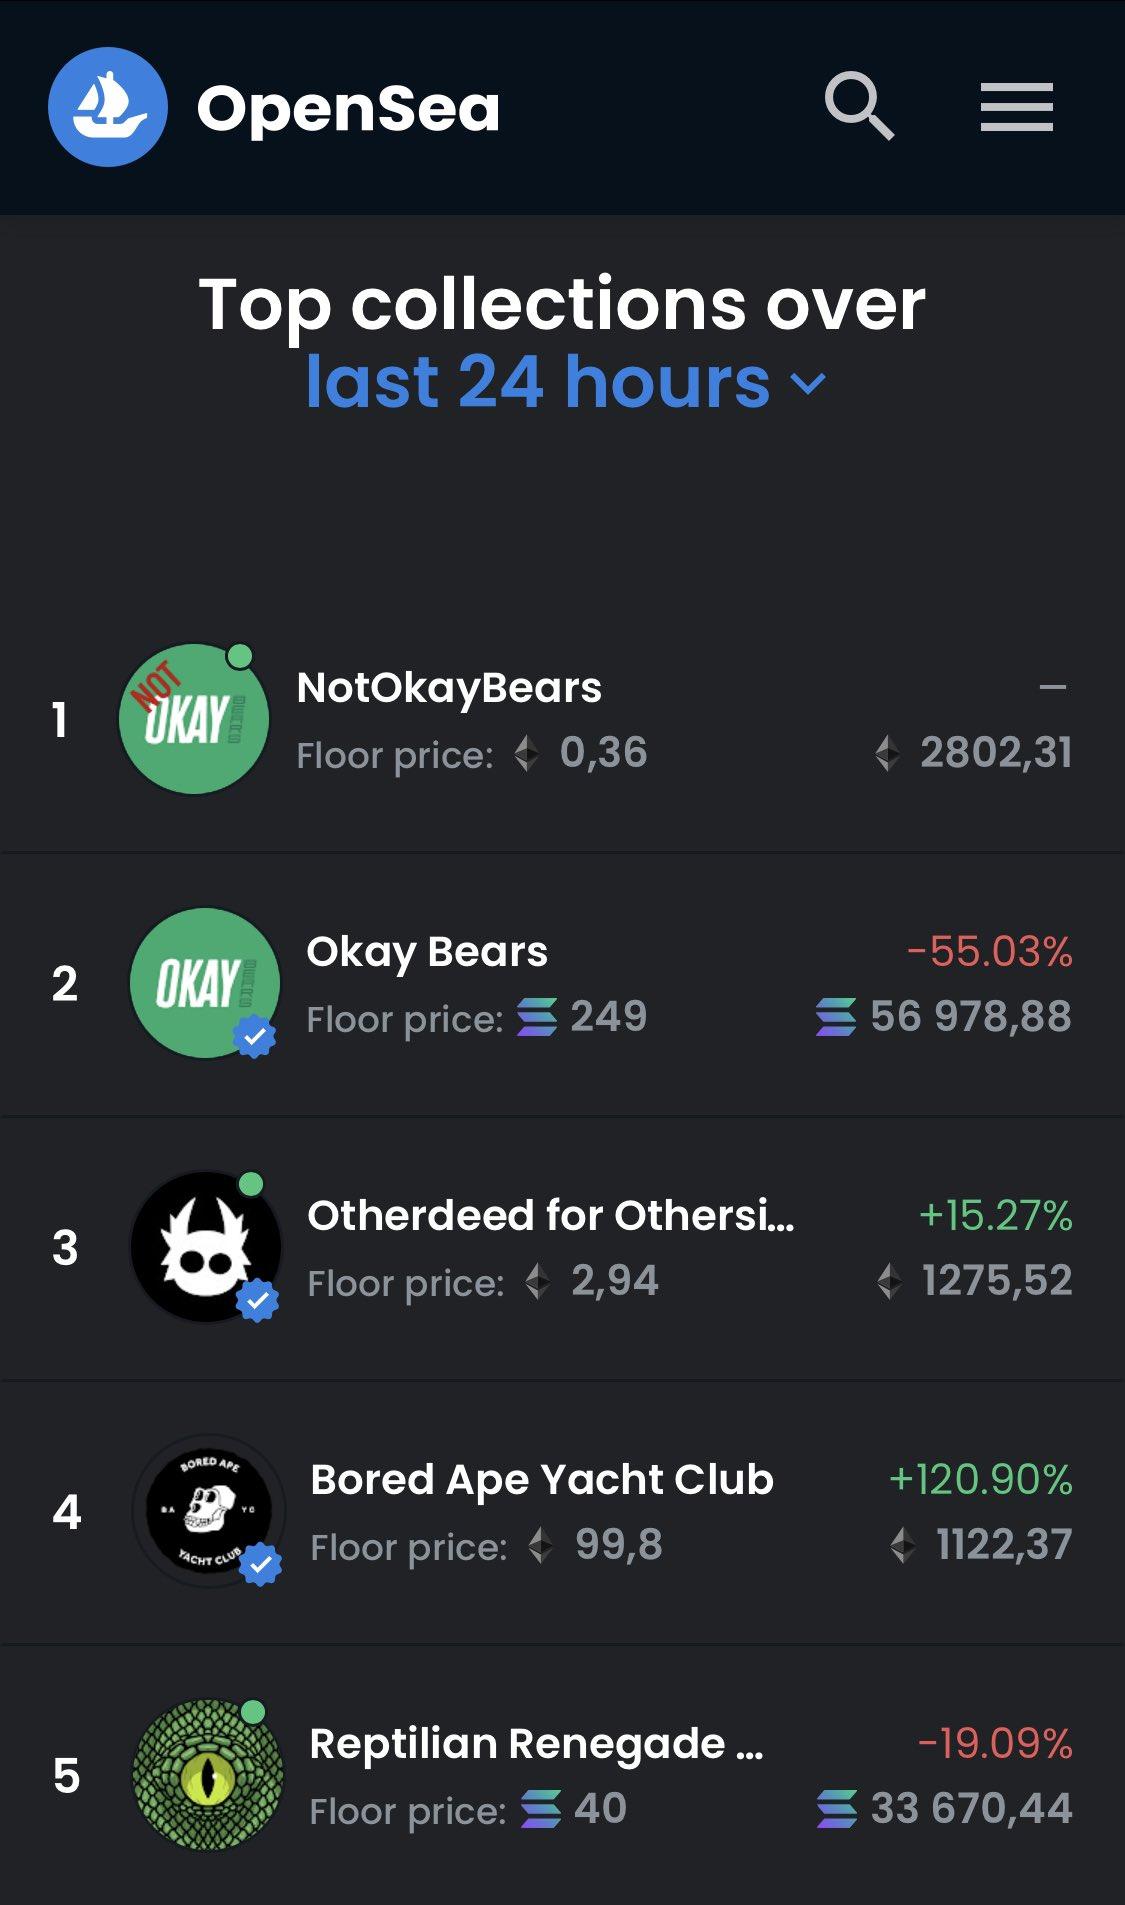Click the Reptilian Renegade eye avatar
The width and height of the screenshot is (1125, 1905).
[x=208, y=1775]
